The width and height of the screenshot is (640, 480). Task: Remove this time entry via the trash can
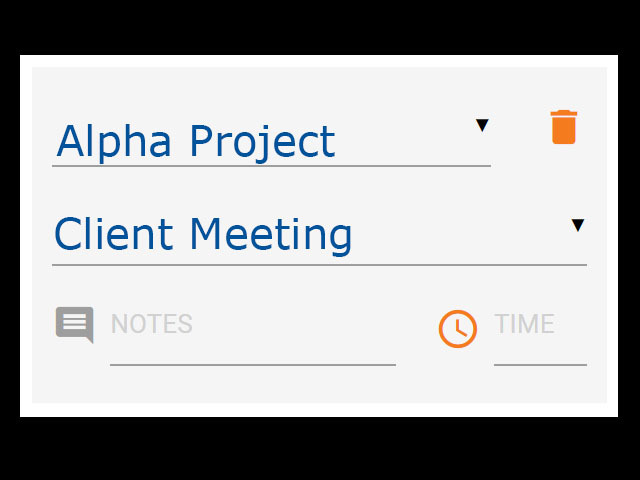[x=564, y=127]
